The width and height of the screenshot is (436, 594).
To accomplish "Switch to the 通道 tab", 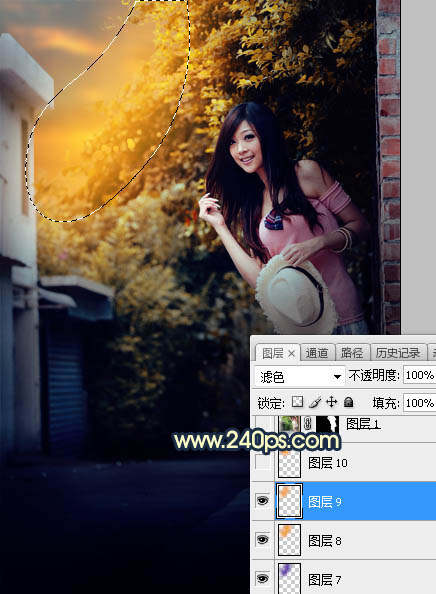I will (x=317, y=353).
